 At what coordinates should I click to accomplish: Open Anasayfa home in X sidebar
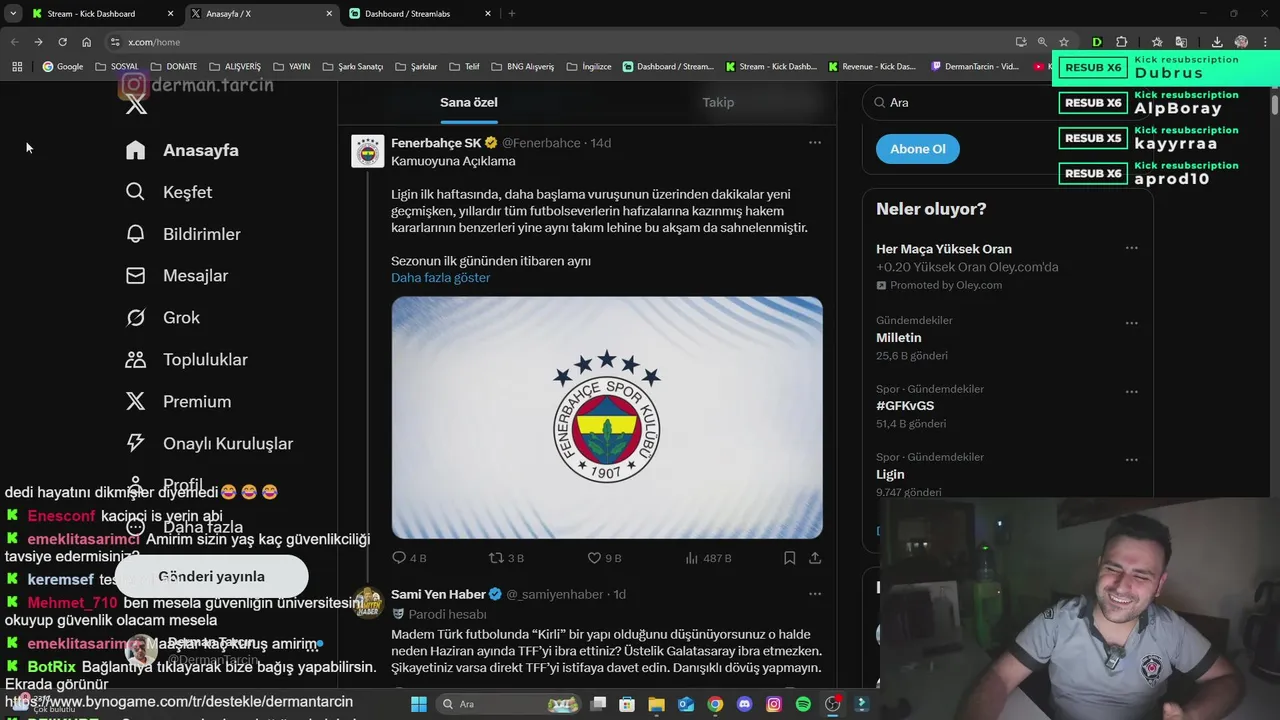[182, 150]
